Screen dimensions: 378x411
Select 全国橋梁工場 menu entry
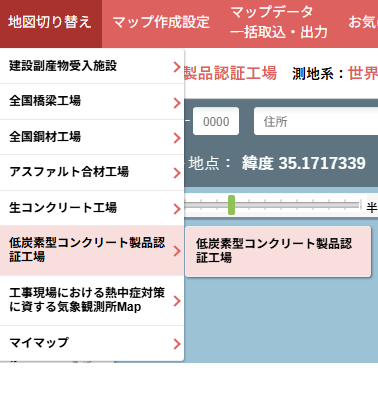coord(92,101)
